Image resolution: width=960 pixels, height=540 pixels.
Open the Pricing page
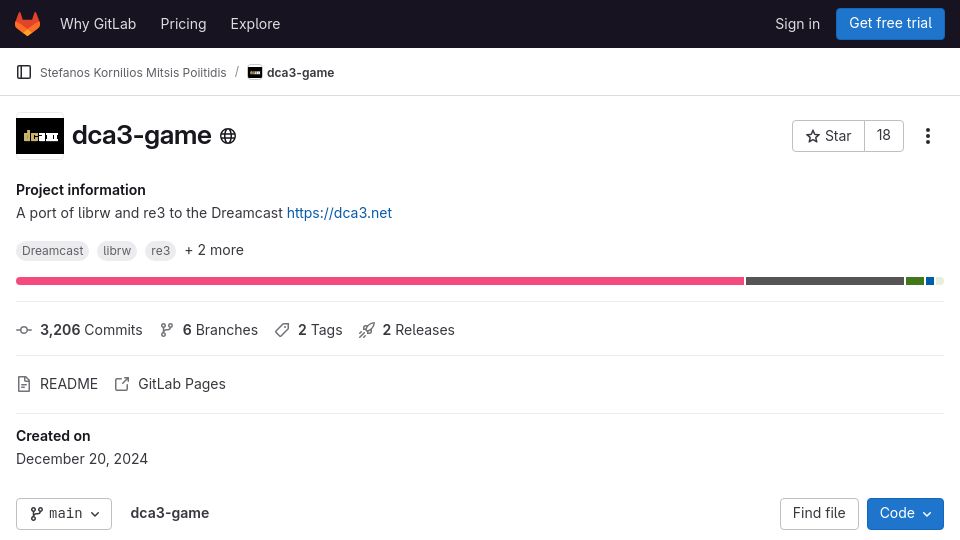(x=183, y=24)
